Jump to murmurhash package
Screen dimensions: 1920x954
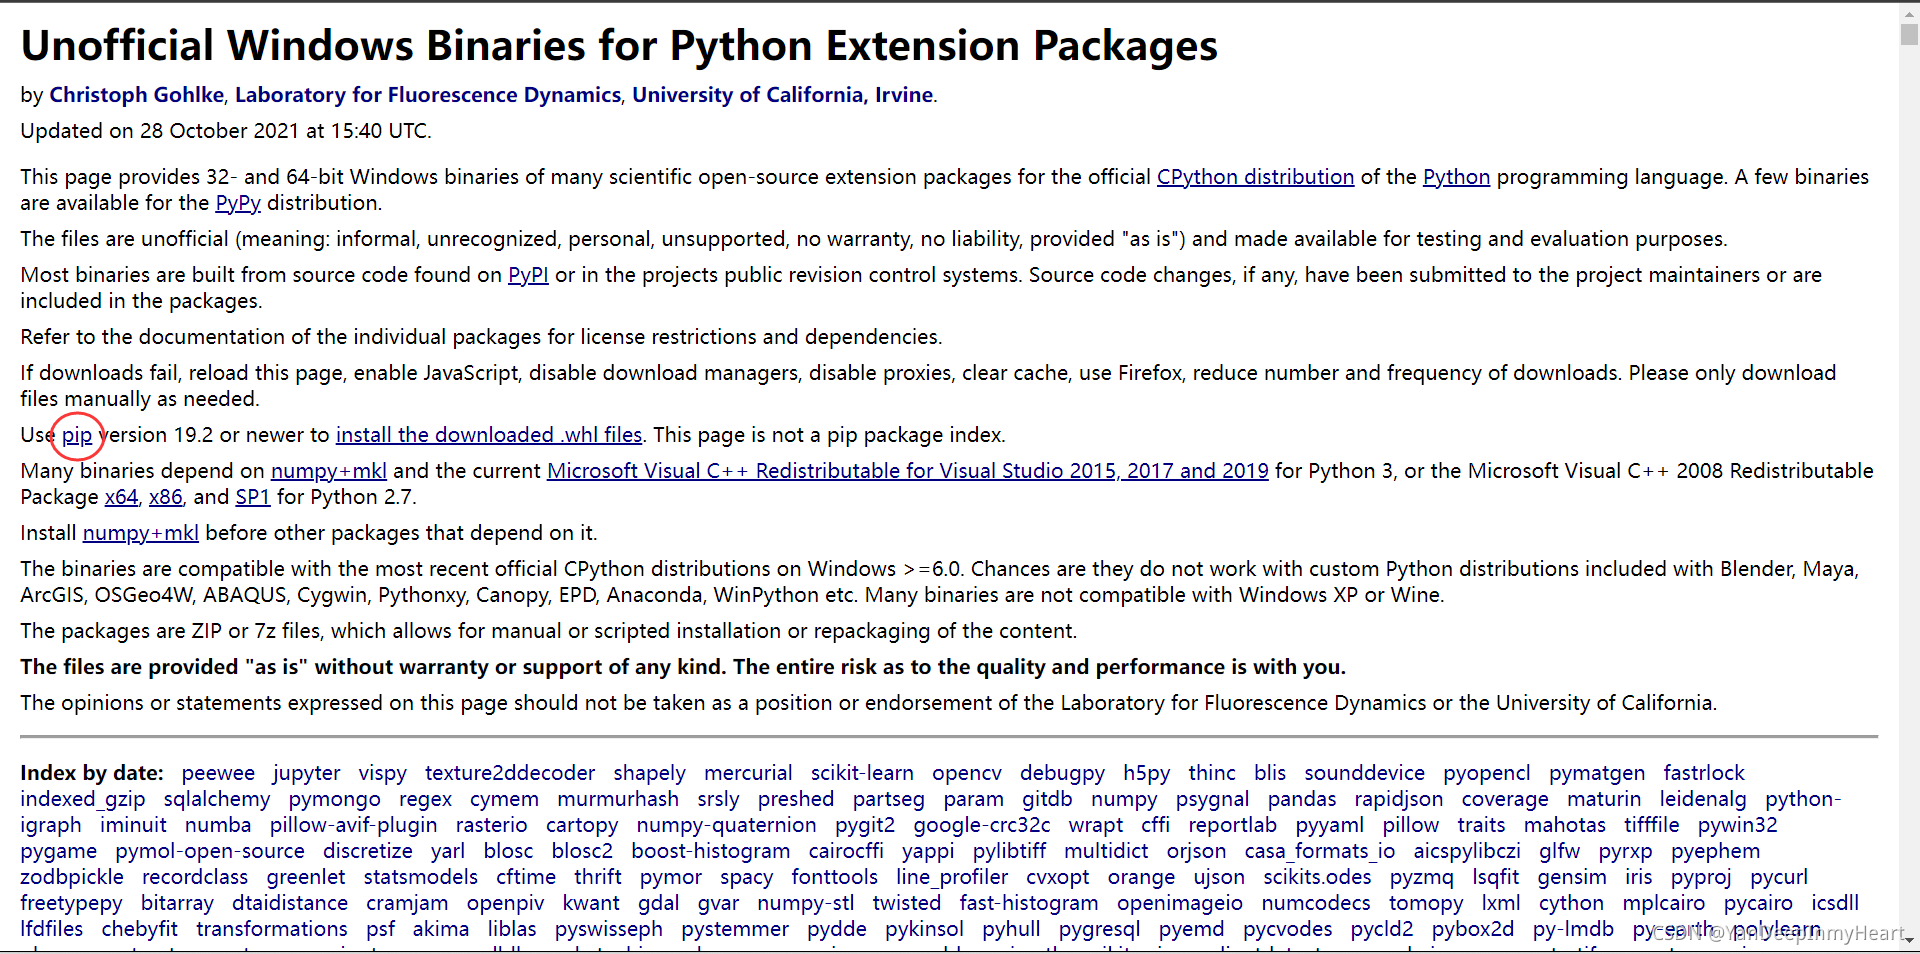pyautogui.click(x=618, y=799)
